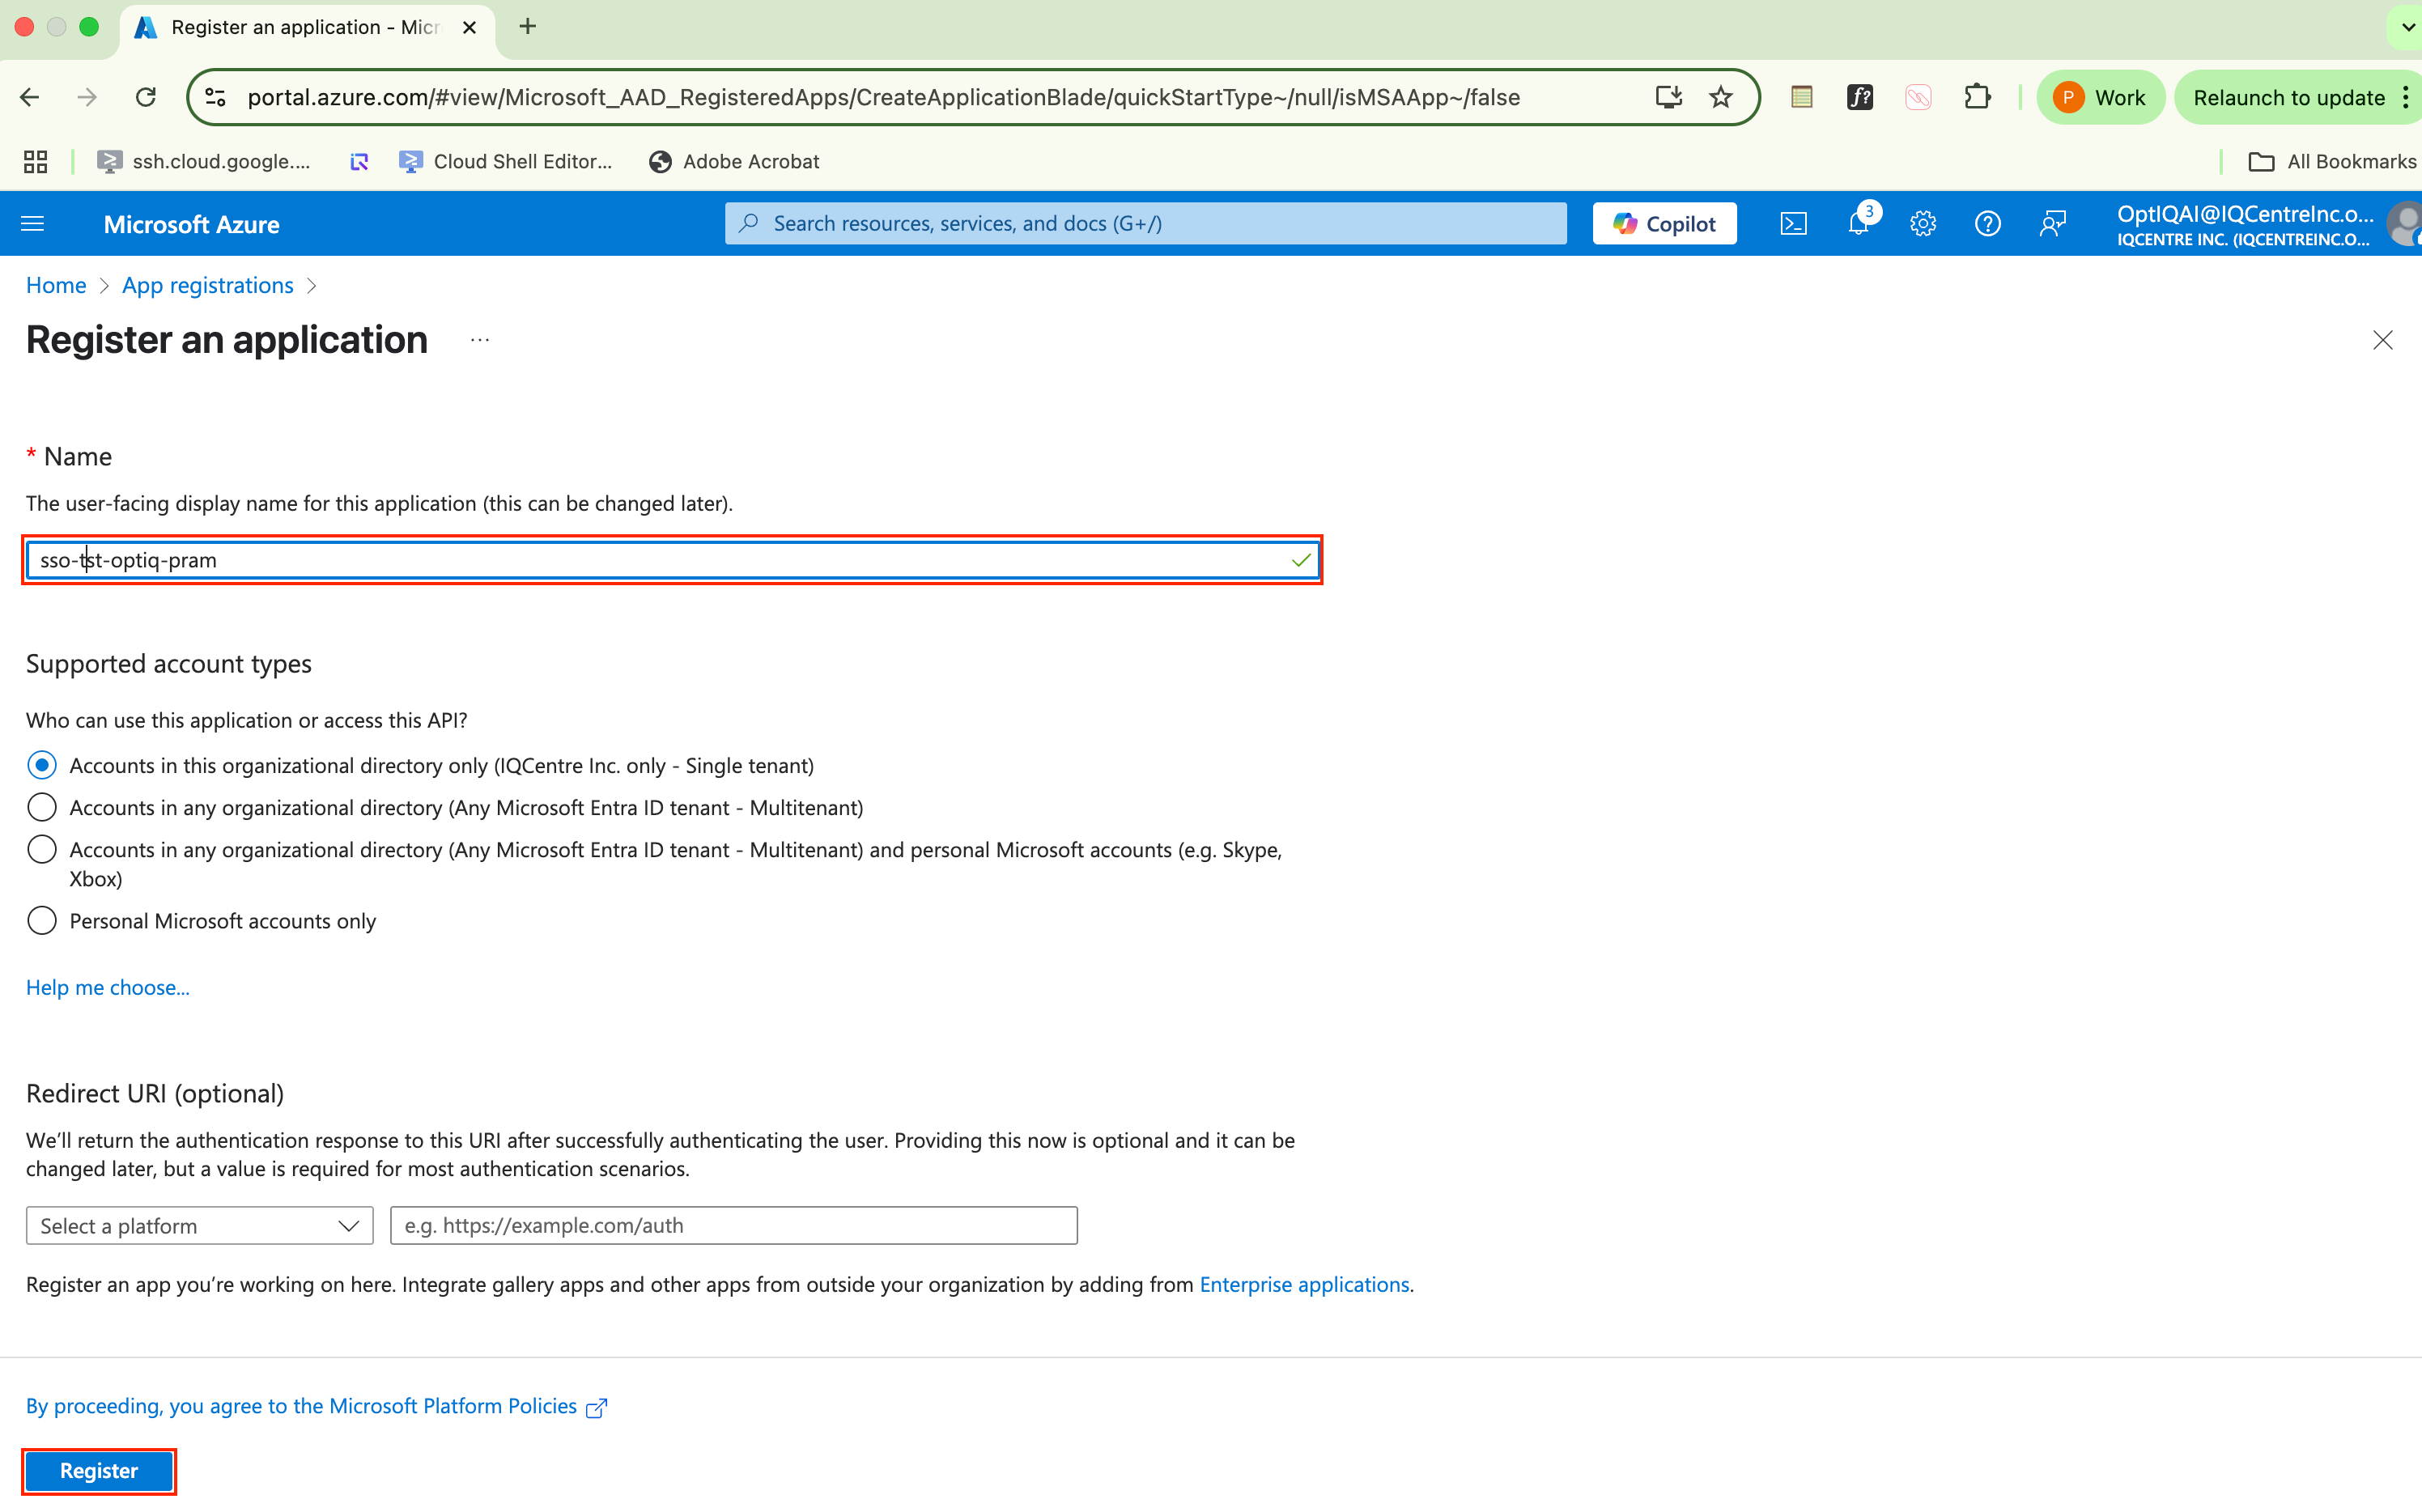This screenshot has width=2422, height=1512.
Task: Open the Microsoft Platform Policies link
Action: pos(316,1406)
